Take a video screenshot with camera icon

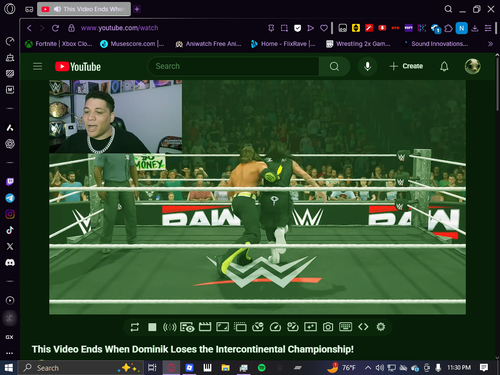click(x=328, y=327)
